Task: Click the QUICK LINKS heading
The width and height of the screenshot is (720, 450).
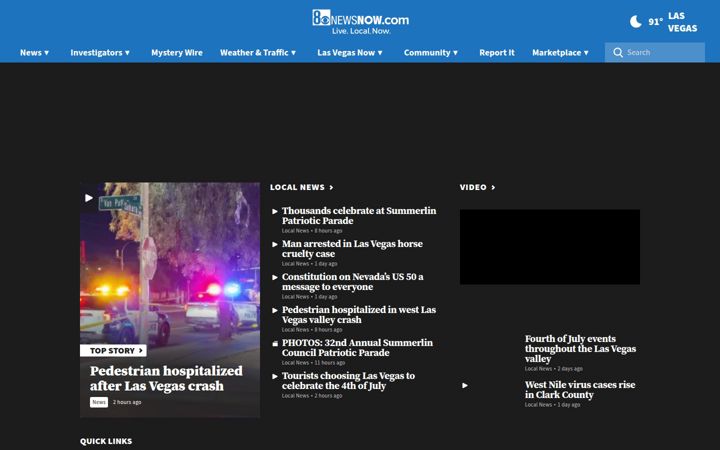Action: click(106, 441)
